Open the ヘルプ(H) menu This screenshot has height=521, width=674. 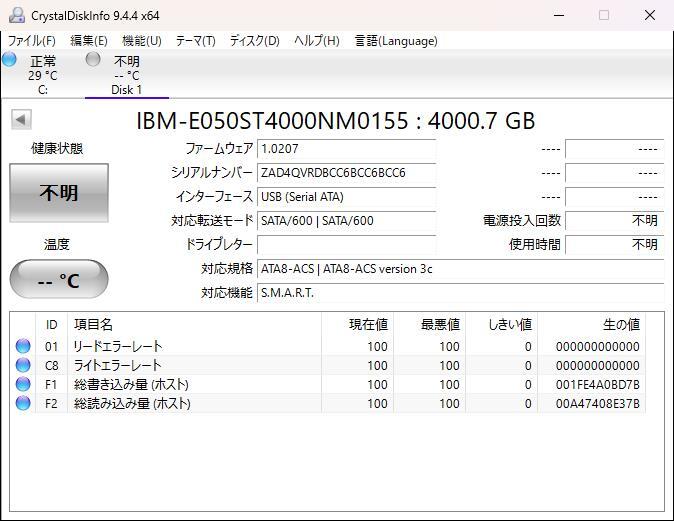click(317, 41)
